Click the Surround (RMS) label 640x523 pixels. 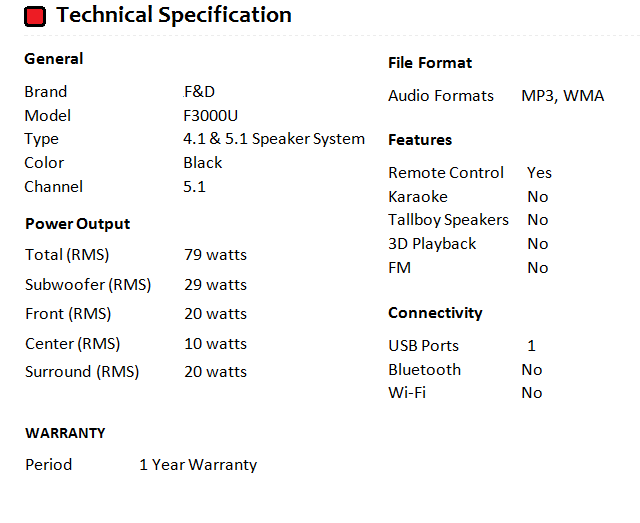[x=82, y=372]
